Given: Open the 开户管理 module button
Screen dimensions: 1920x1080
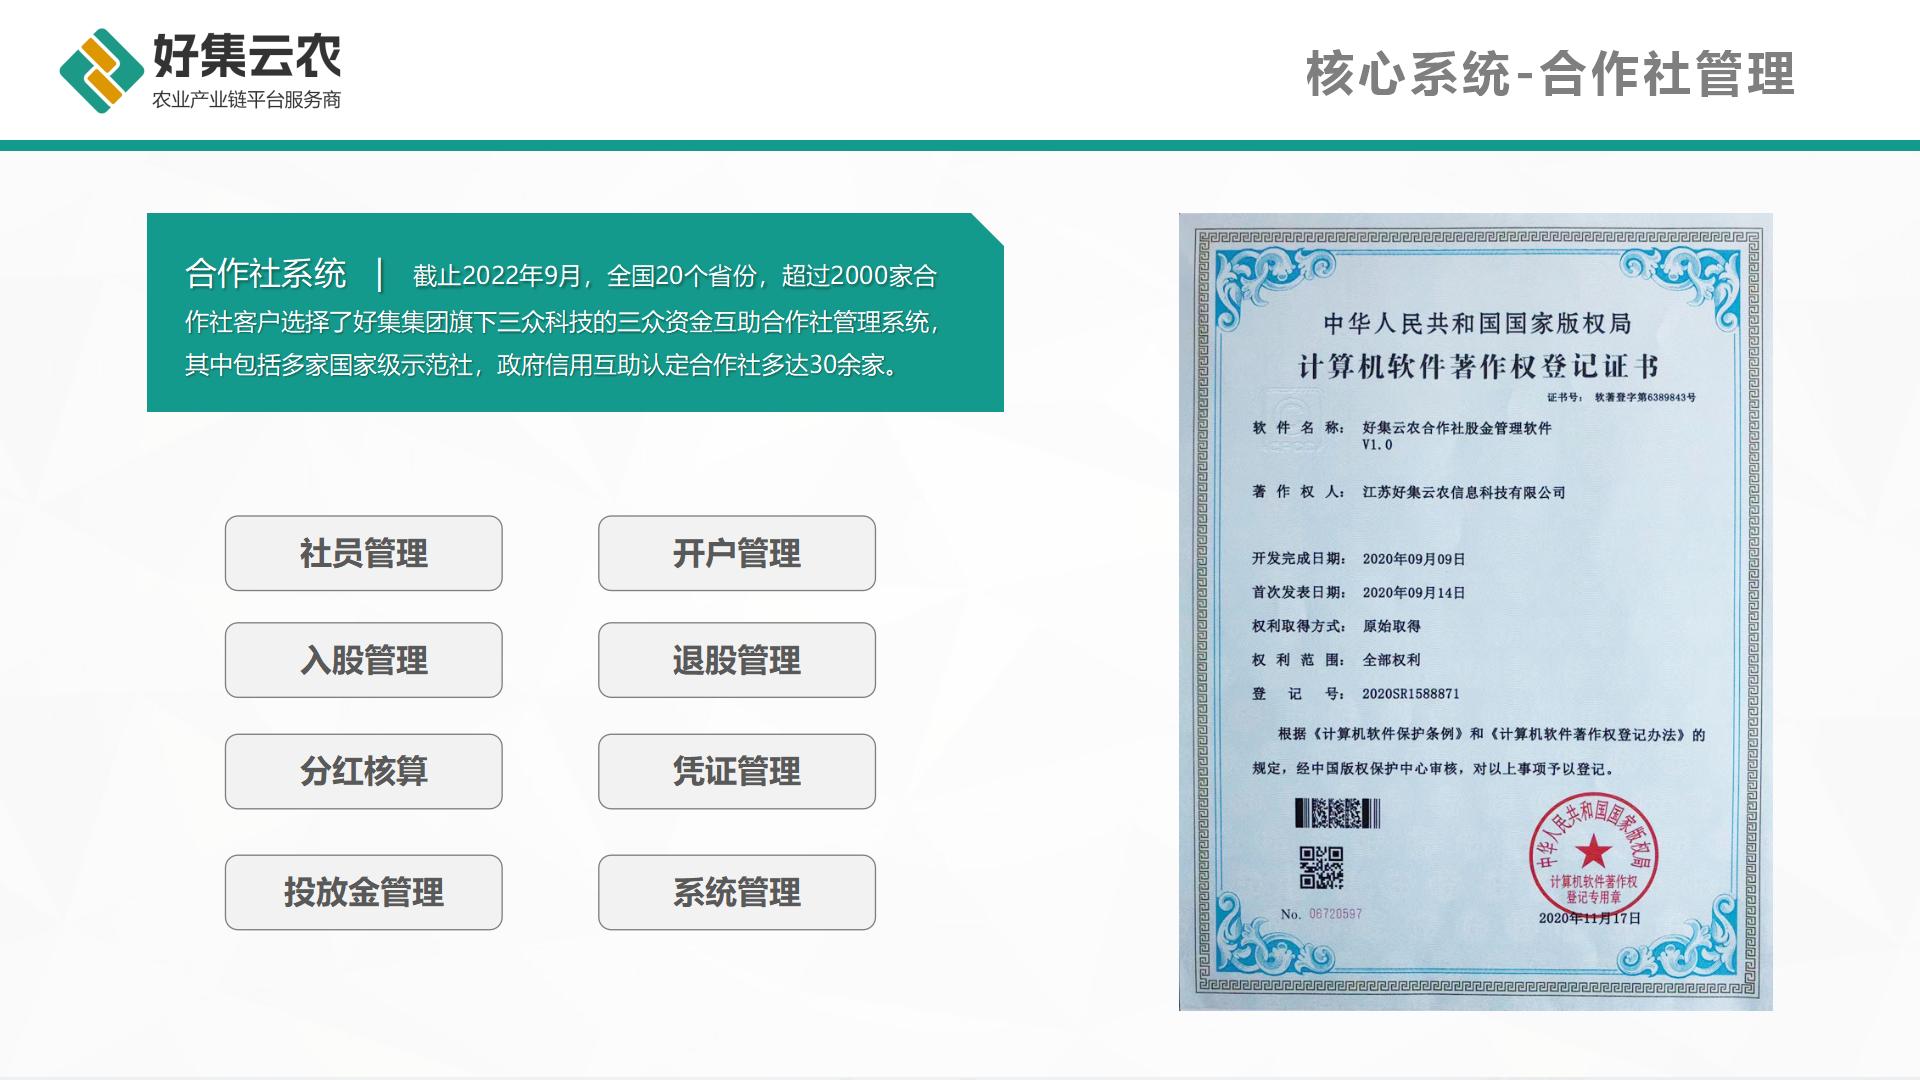Looking at the screenshot, I should [736, 553].
